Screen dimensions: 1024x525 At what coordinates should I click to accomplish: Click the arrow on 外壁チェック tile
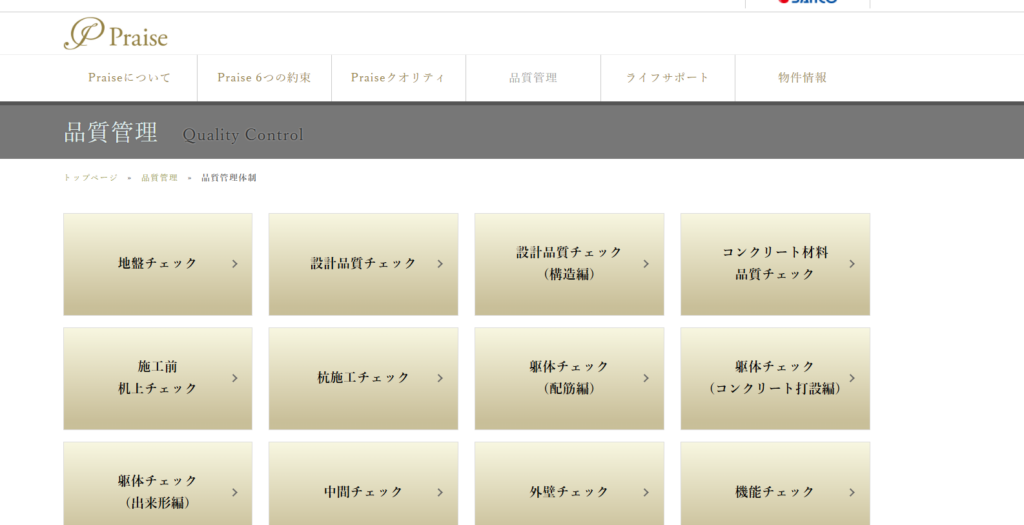click(x=646, y=492)
